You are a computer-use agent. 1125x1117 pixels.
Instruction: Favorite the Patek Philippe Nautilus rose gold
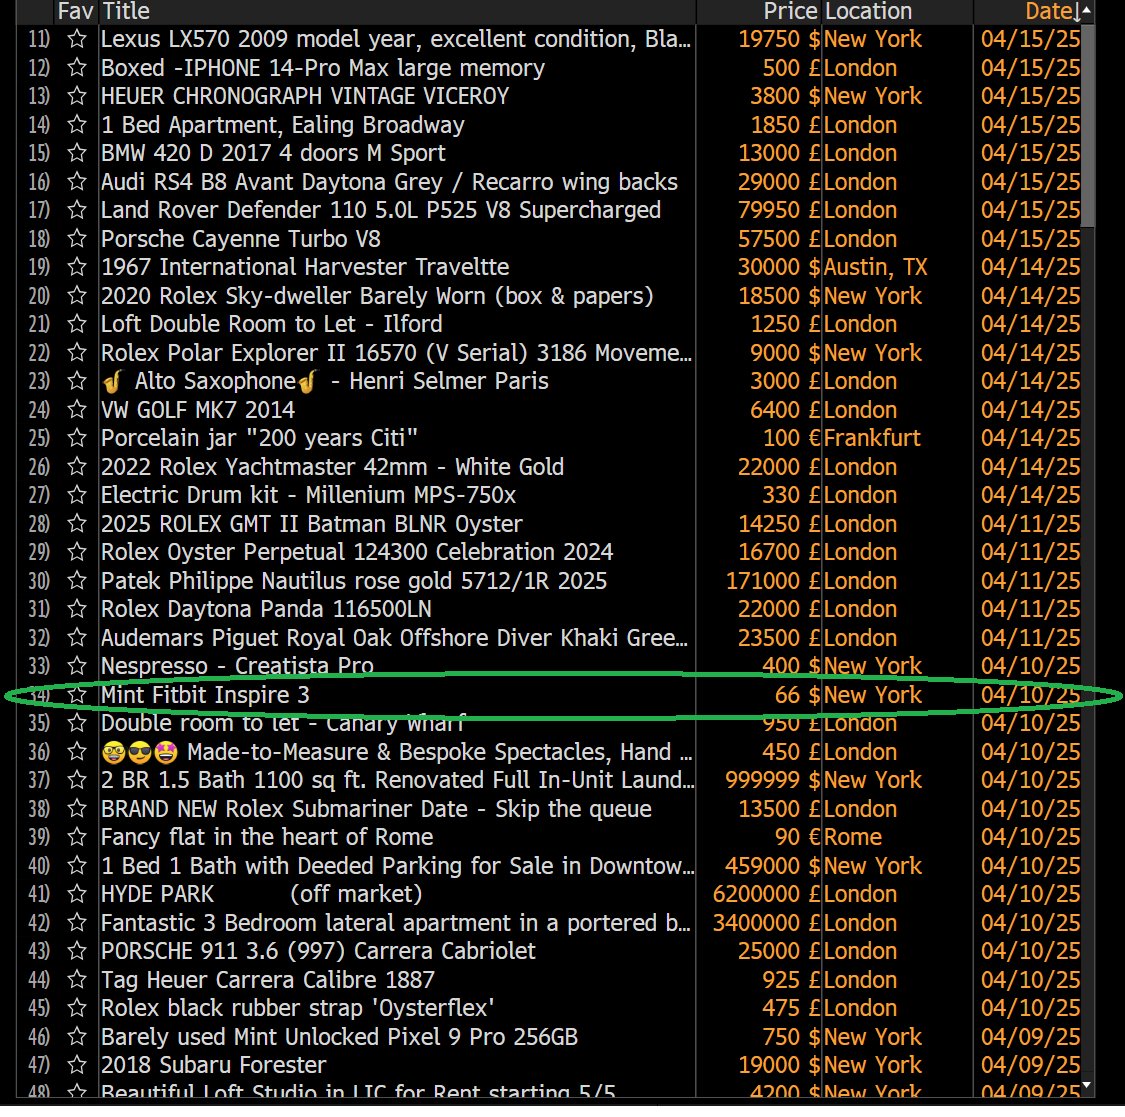click(77, 580)
